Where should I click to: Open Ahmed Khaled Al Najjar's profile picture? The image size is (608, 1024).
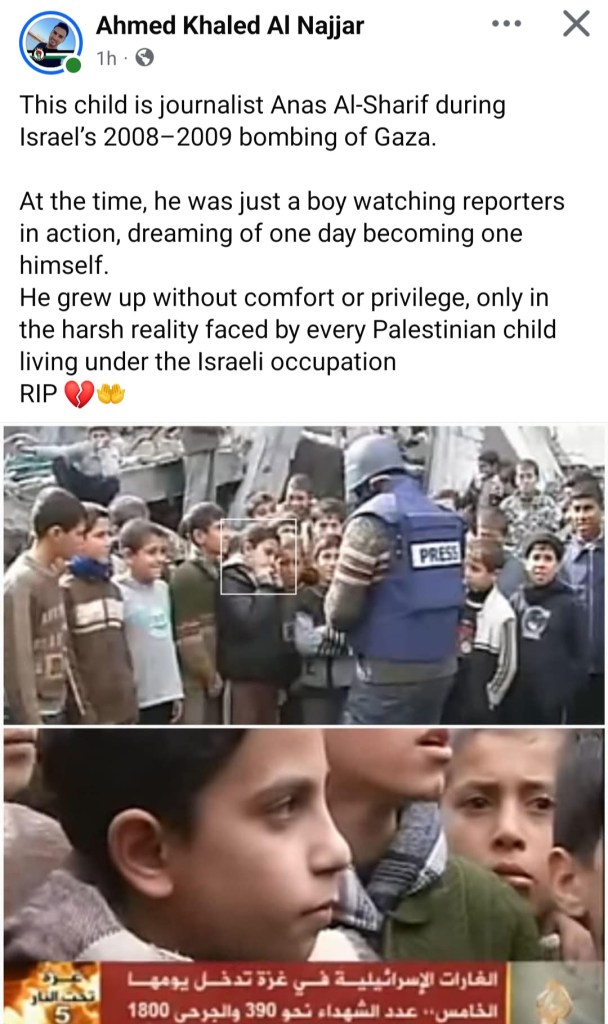(50, 42)
